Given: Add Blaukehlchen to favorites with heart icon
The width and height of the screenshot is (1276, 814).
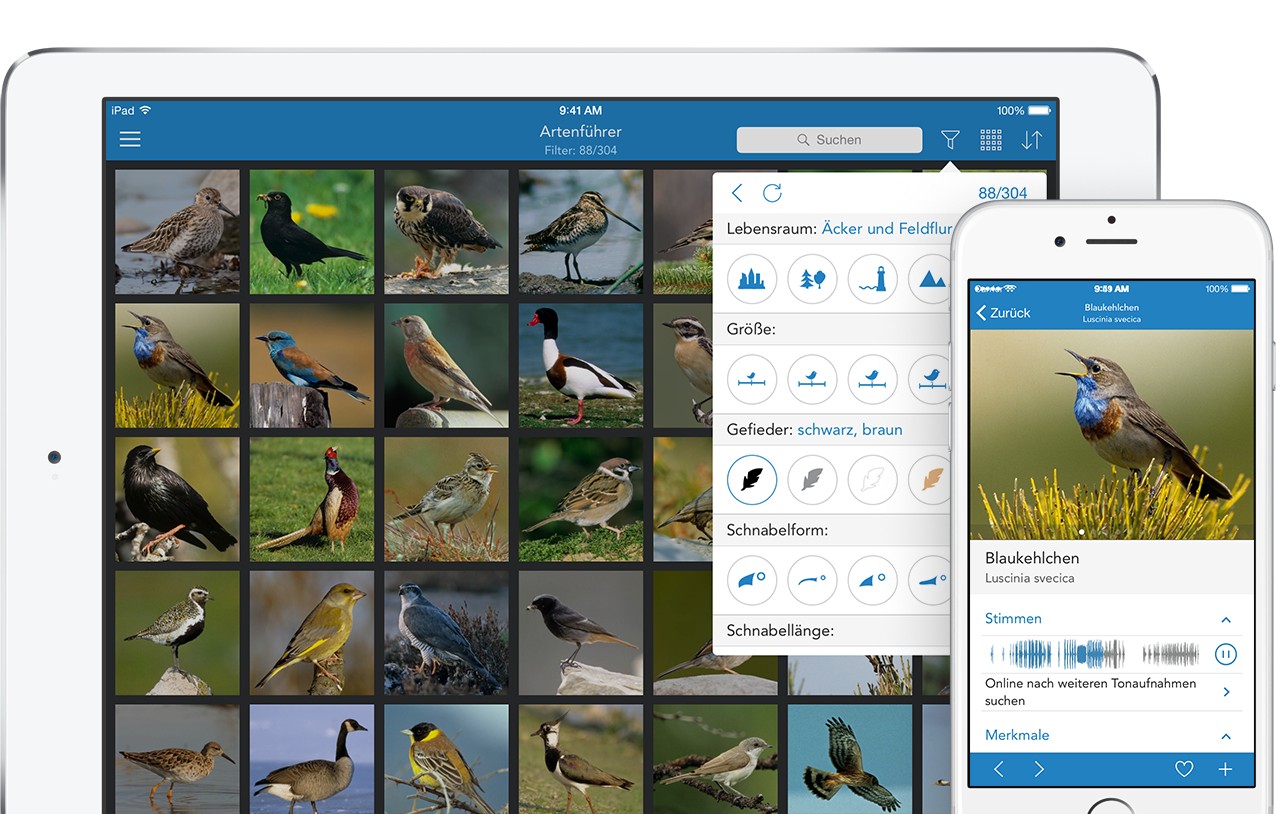Looking at the screenshot, I should tap(1184, 769).
